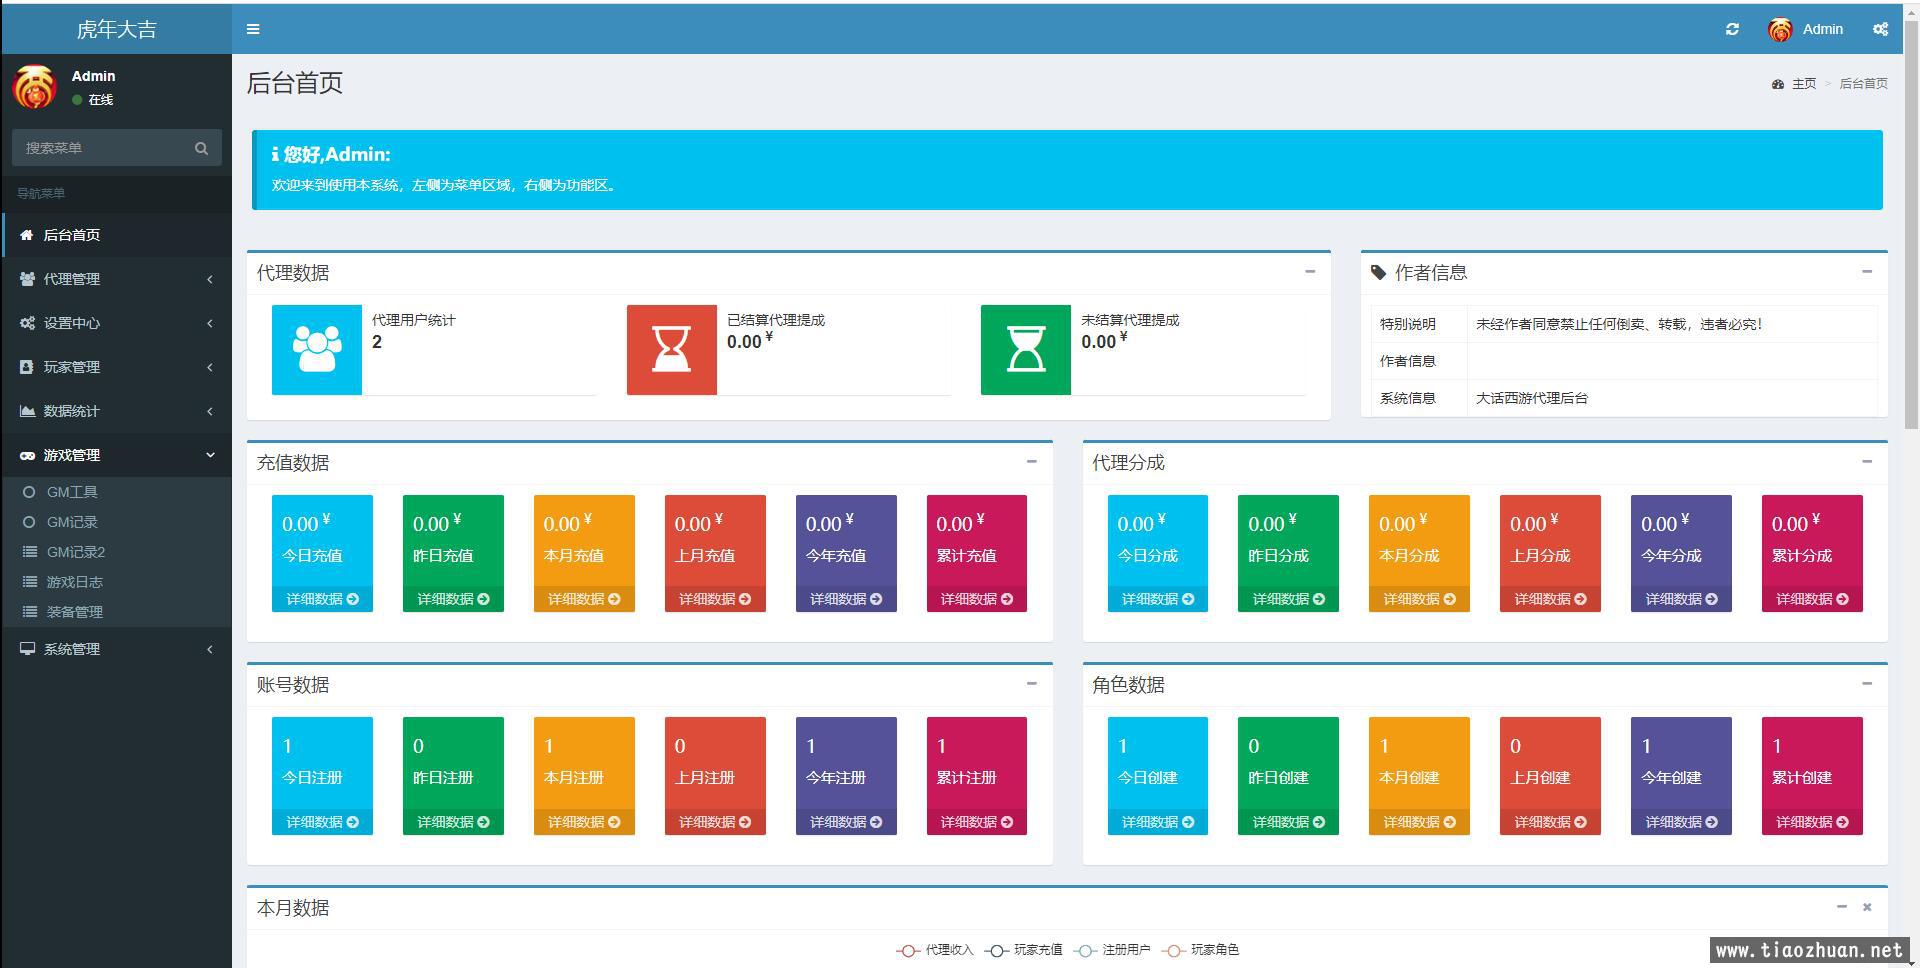
Task: Click the sidebar Admin profile picture
Action: (x=34, y=87)
